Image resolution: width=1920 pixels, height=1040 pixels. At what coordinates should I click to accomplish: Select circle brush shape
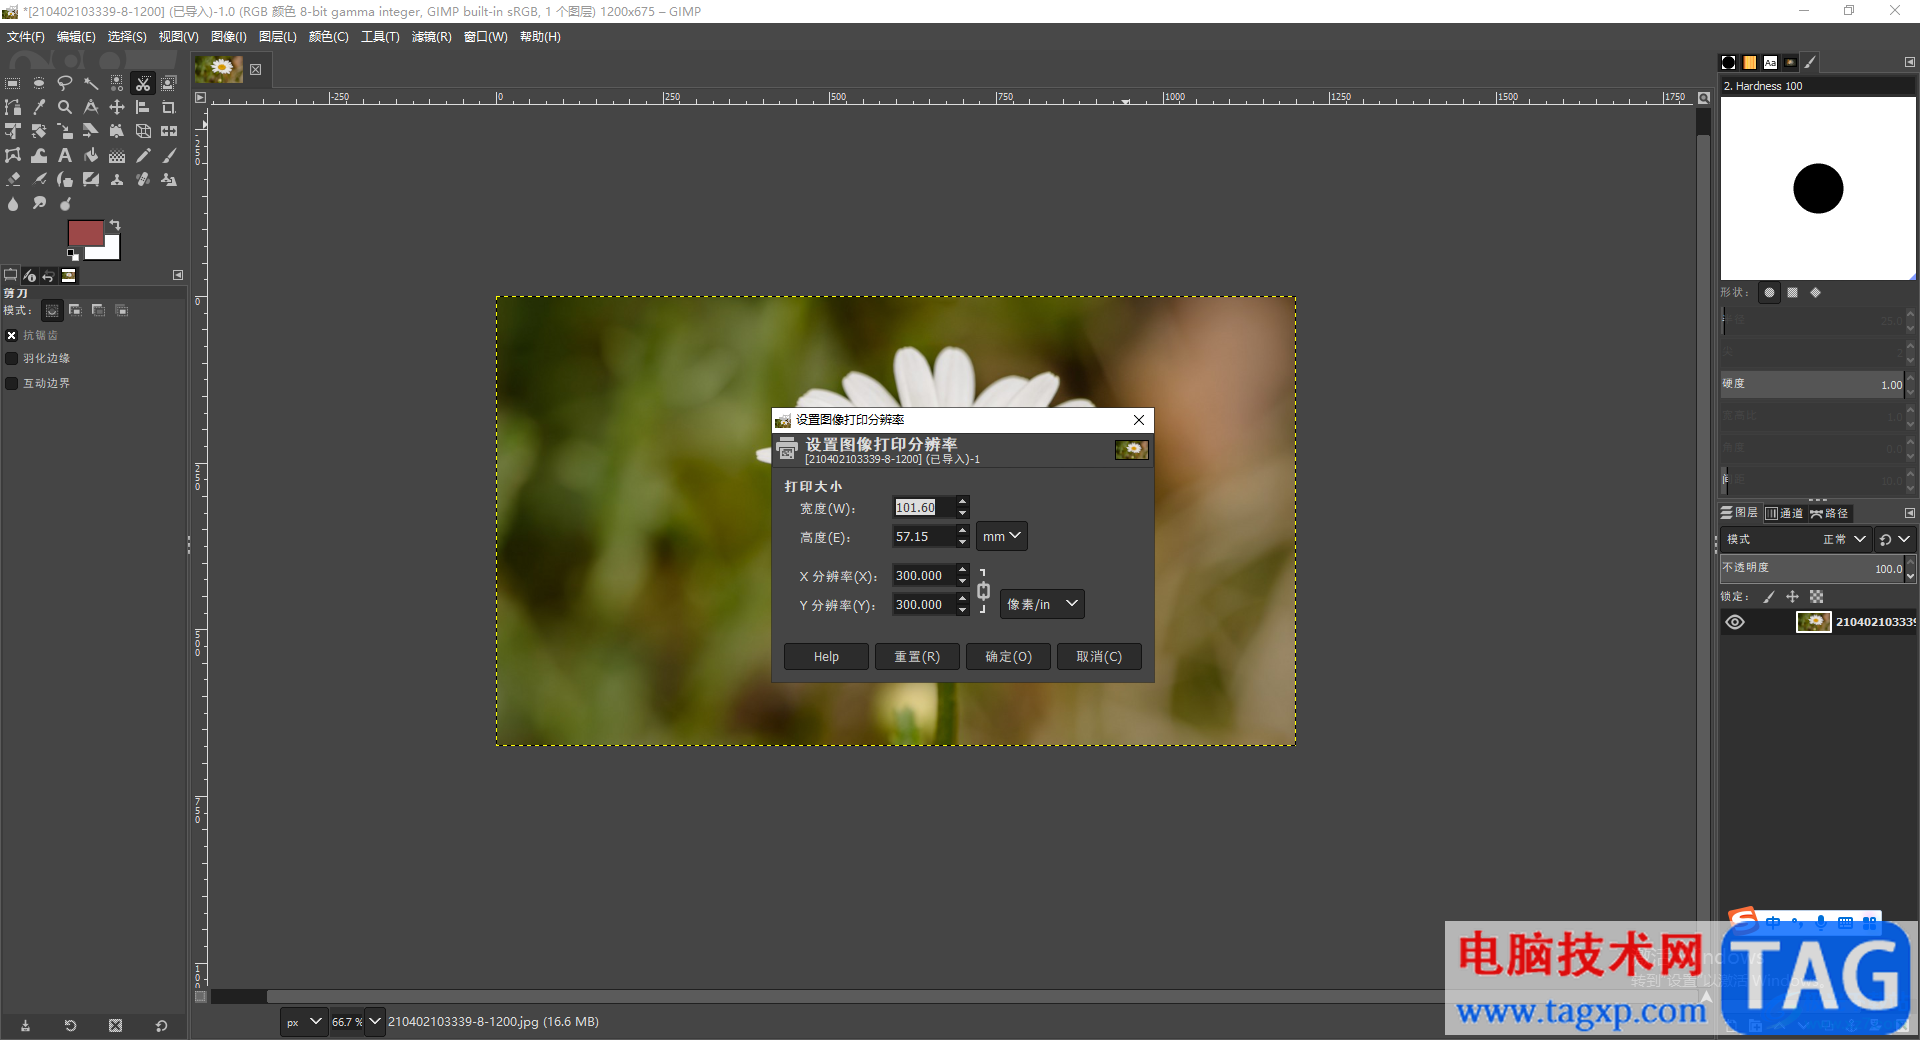tap(1769, 293)
